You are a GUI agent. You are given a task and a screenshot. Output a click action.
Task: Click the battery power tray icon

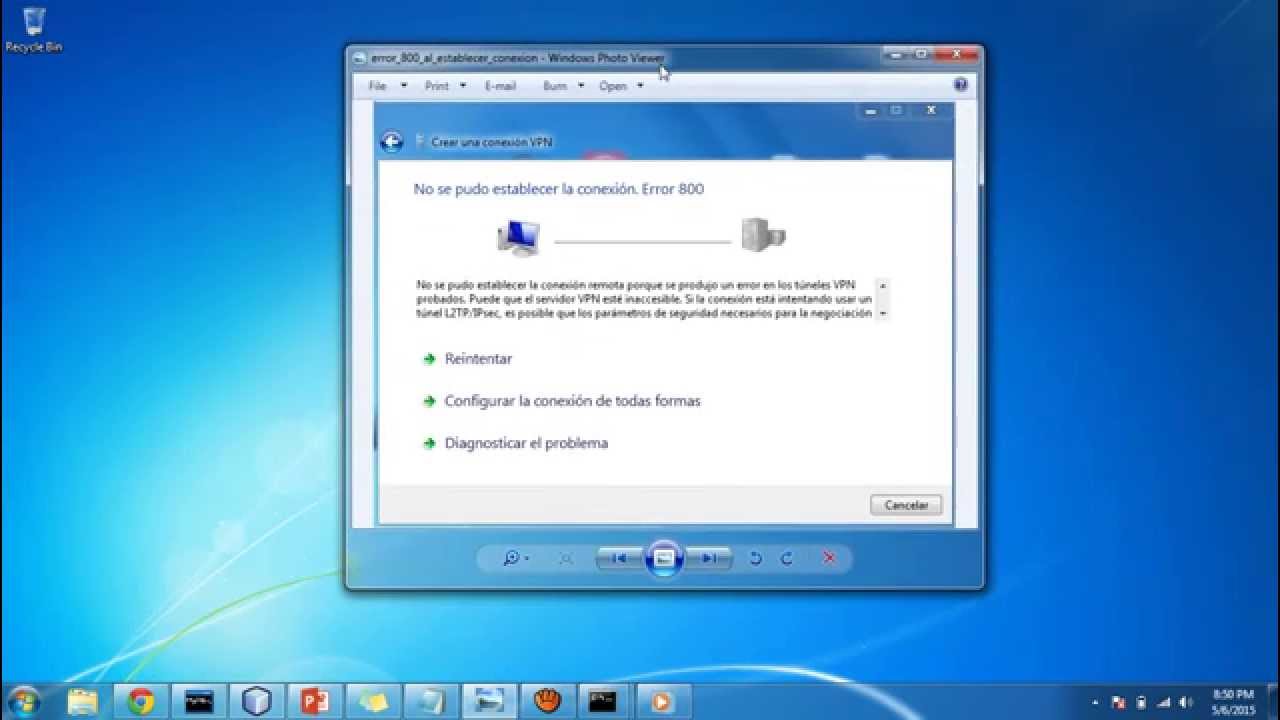pos(1141,702)
